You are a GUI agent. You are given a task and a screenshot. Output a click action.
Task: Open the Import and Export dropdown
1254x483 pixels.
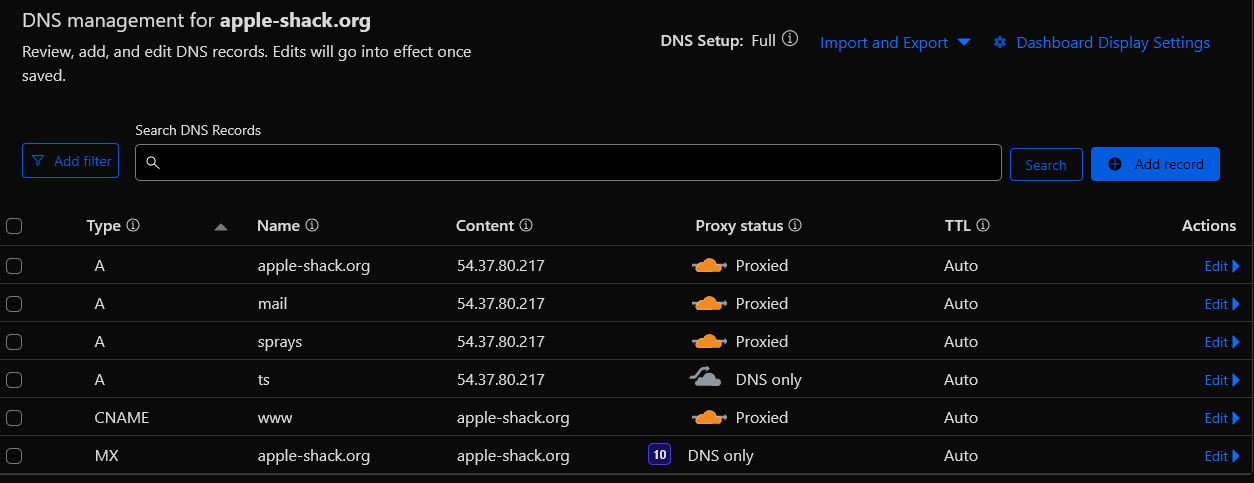[x=895, y=42]
